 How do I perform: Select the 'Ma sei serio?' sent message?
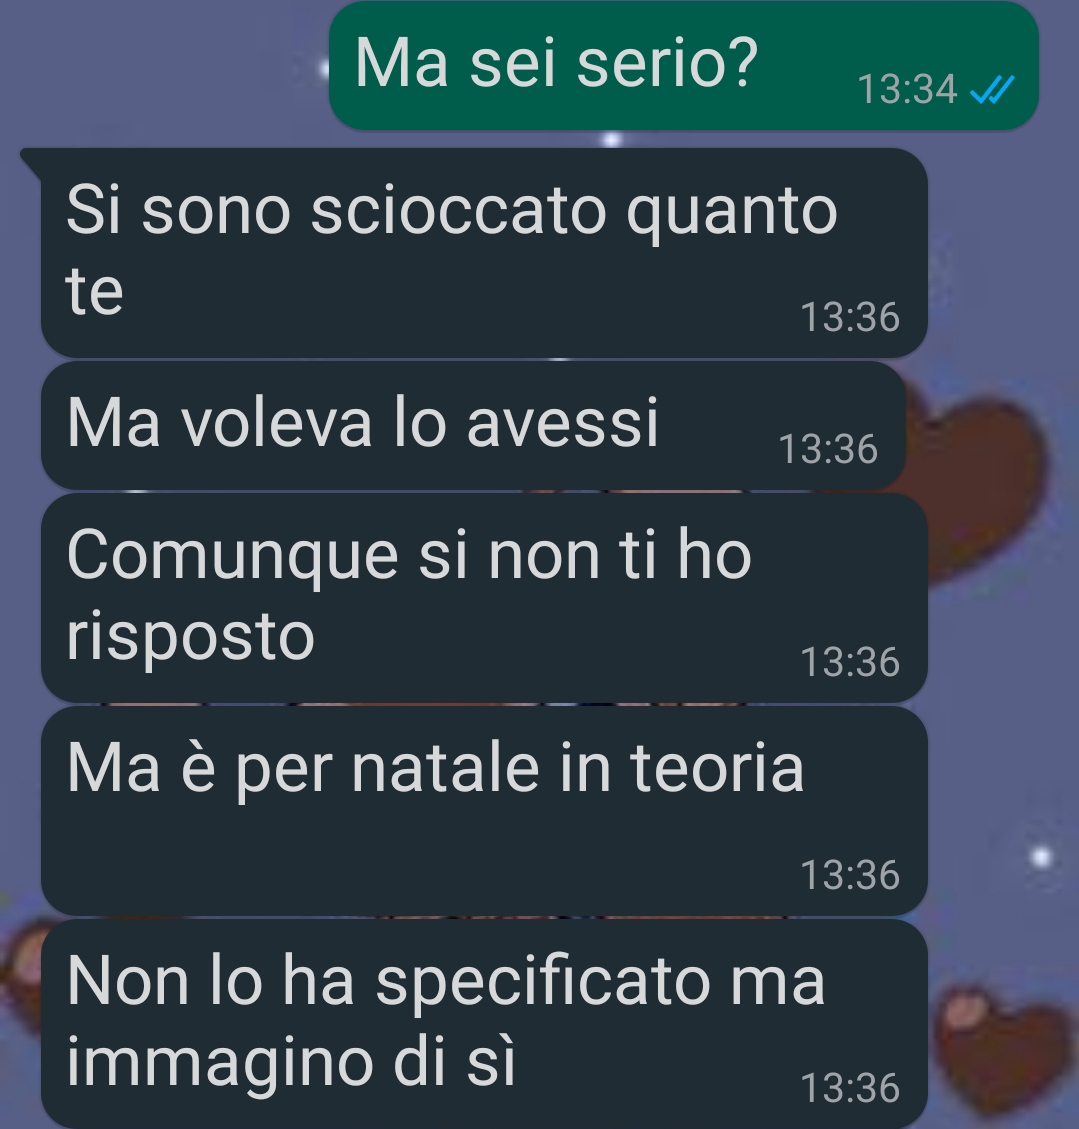point(683,66)
